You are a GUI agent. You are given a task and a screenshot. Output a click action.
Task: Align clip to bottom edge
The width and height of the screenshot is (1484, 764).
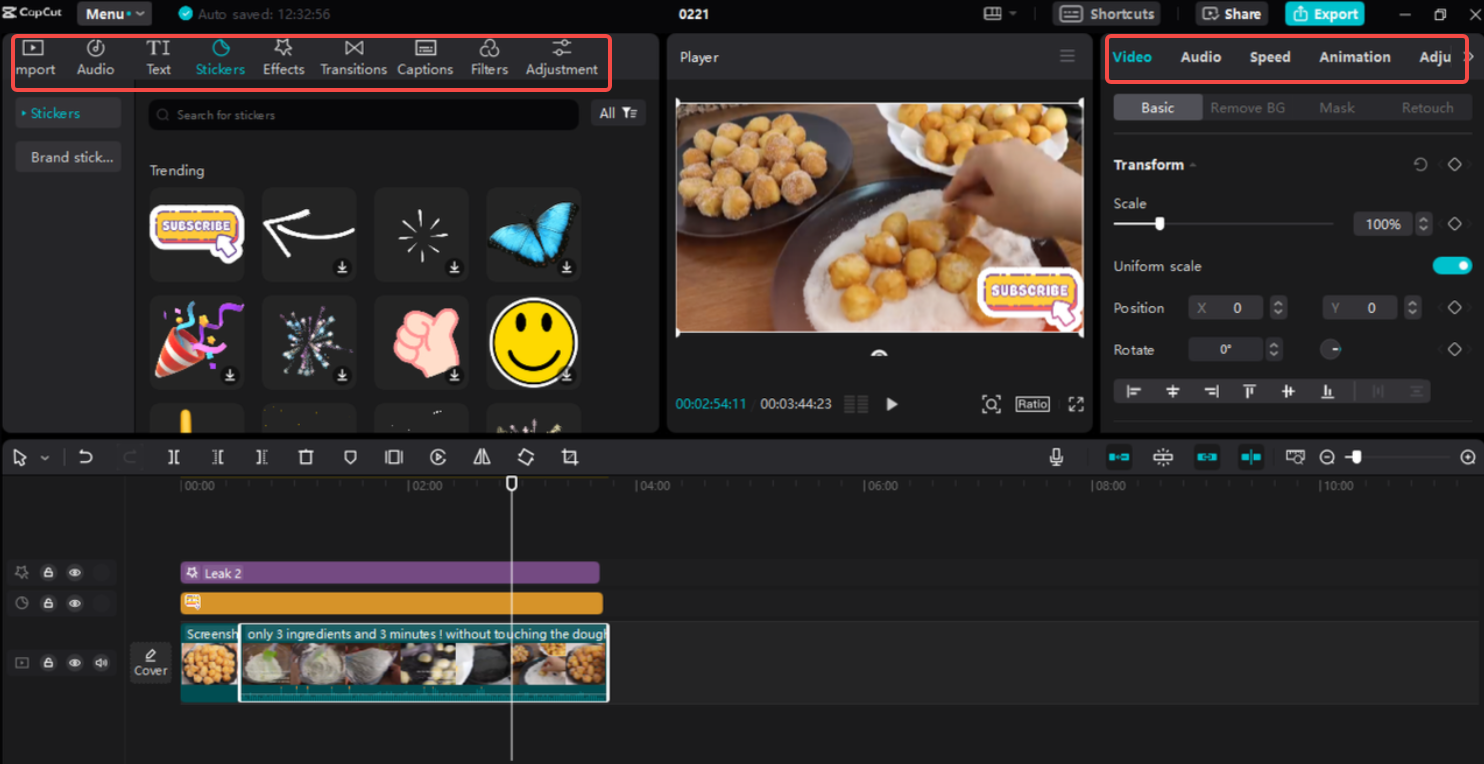[1328, 391]
